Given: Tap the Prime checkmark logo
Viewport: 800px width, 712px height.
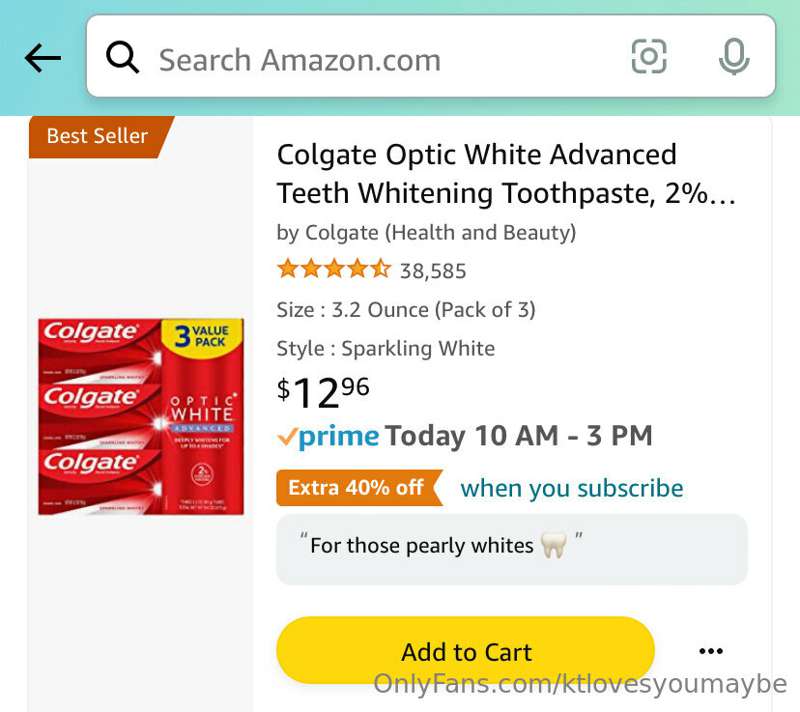Looking at the screenshot, I should tap(328, 437).
